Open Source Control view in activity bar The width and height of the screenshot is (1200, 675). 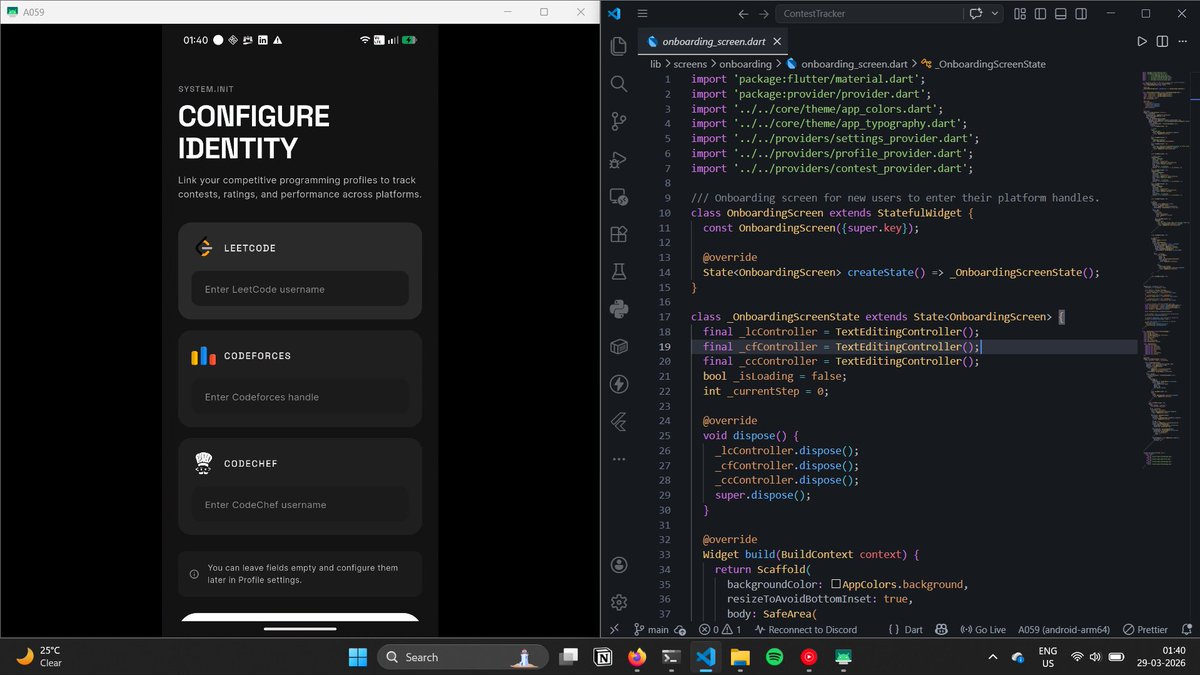tap(618, 121)
